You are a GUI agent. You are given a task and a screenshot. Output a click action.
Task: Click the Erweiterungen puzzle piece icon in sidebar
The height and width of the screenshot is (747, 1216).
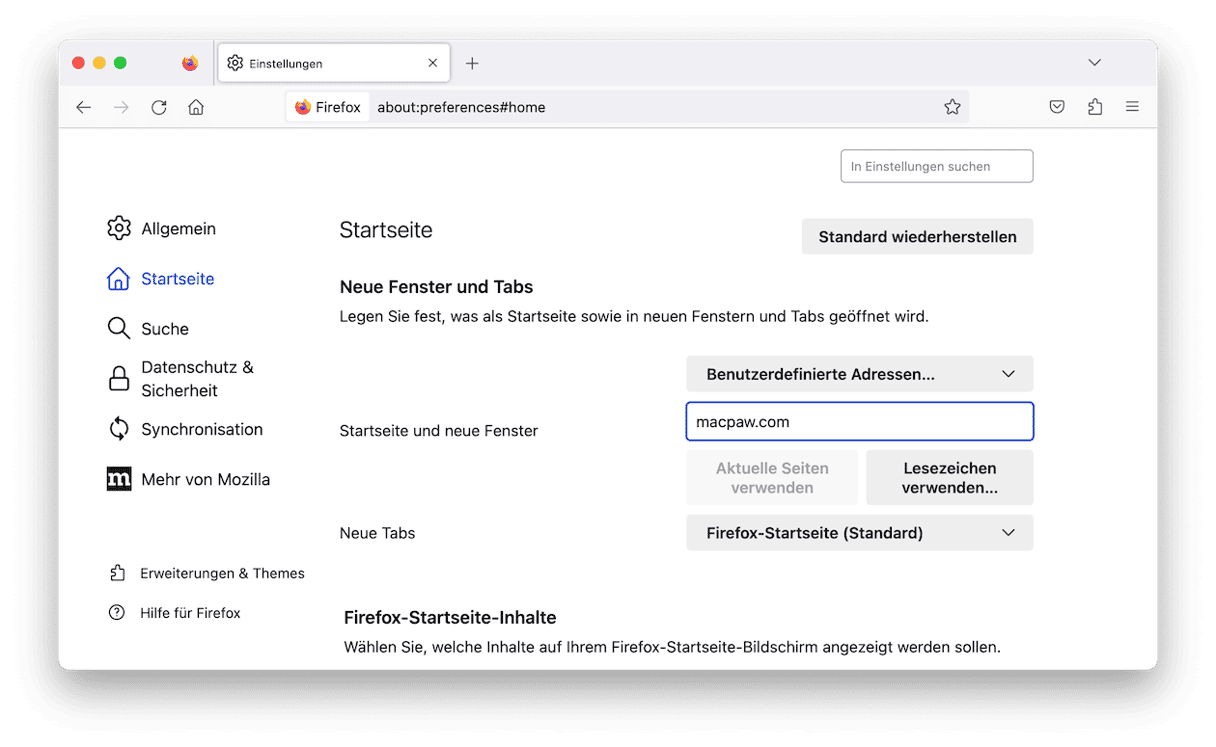[117, 573]
